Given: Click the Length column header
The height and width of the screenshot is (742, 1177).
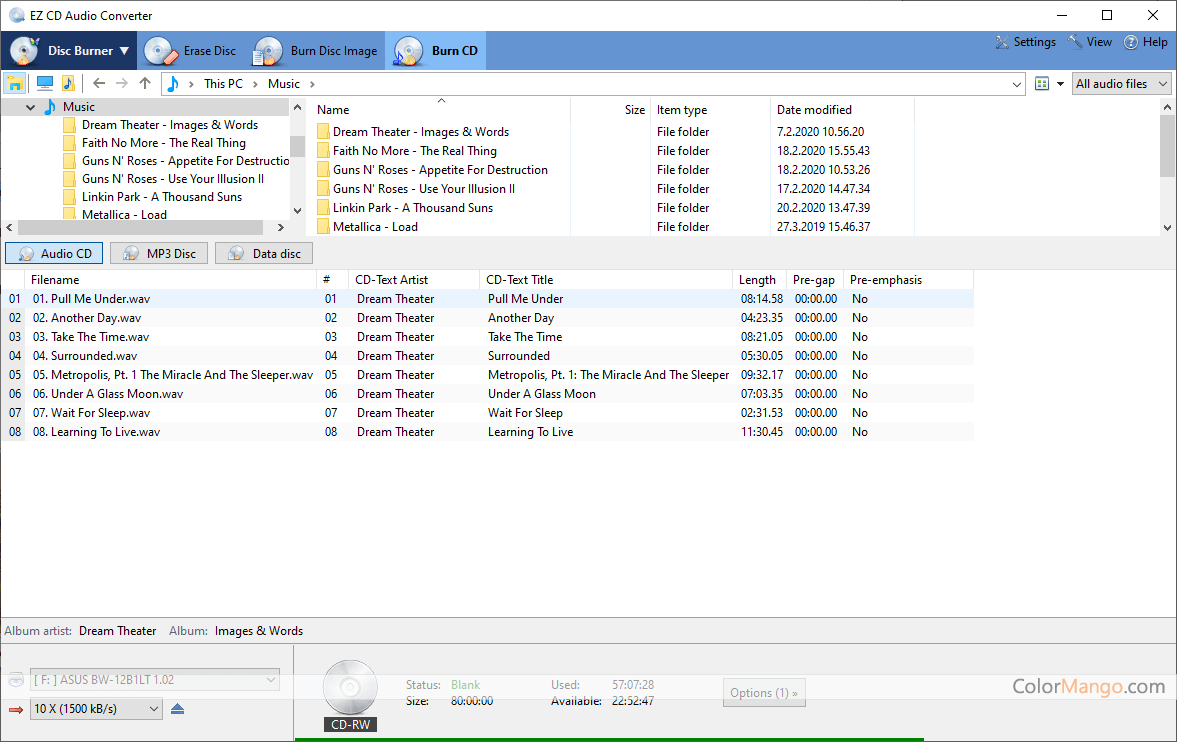Looking at the screenshot, I should pyautogui.click(x=757, y=279).
